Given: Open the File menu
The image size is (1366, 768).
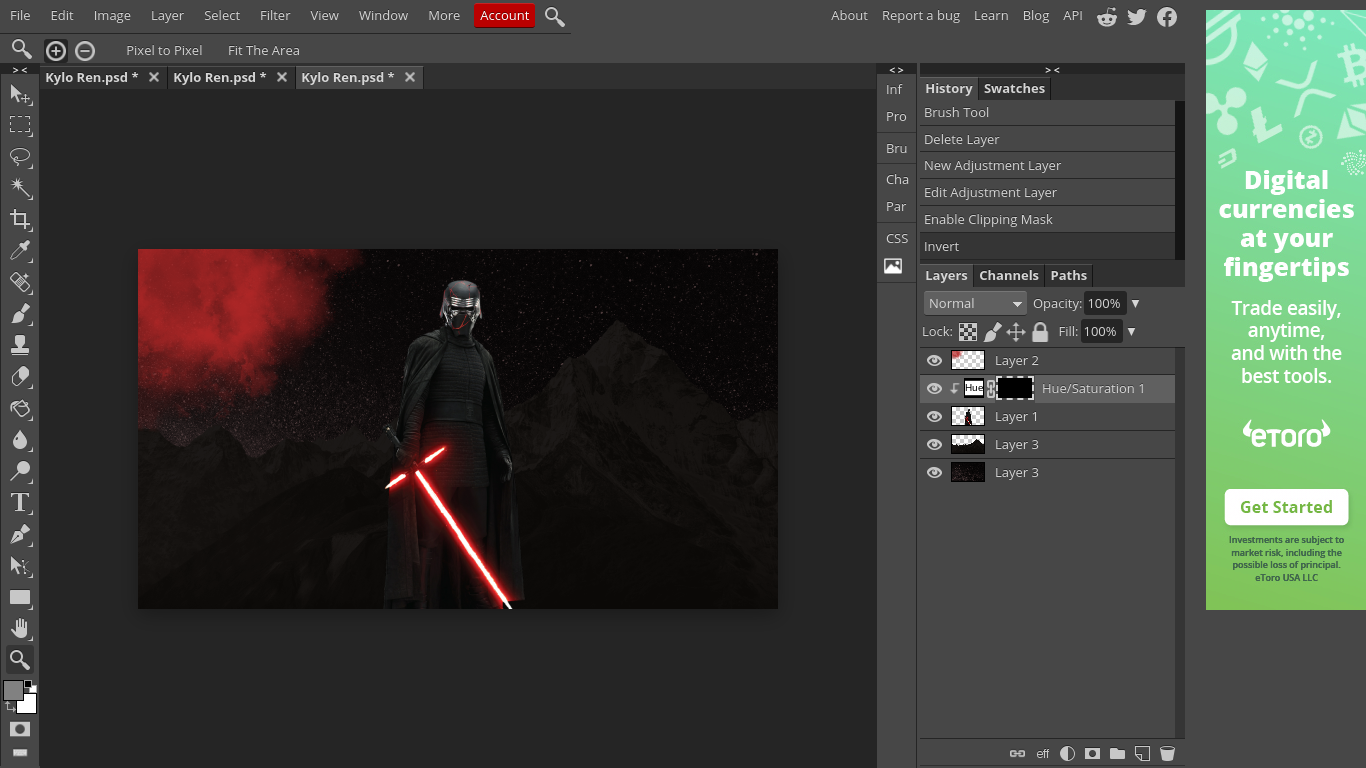Looking at the screenshot, I should tap(20, 15).
